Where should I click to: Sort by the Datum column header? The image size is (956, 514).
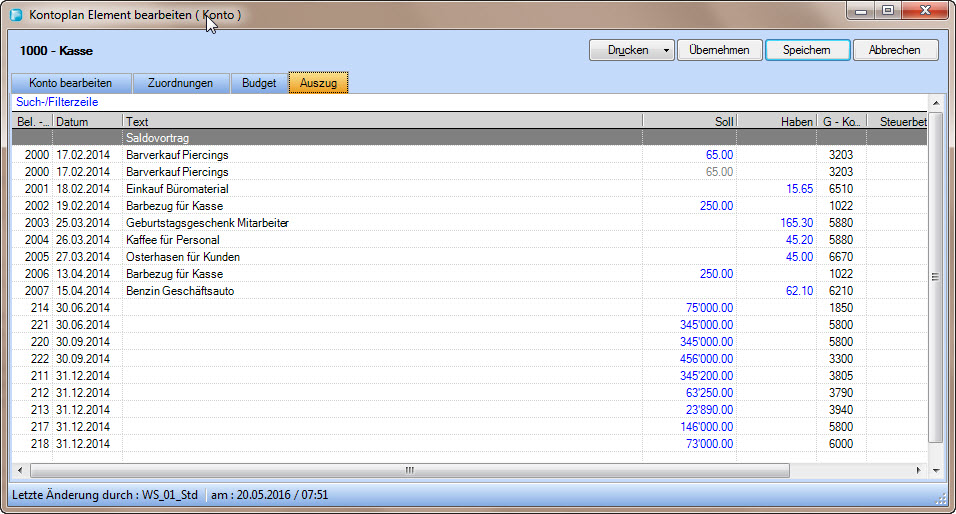coord(88,122)
